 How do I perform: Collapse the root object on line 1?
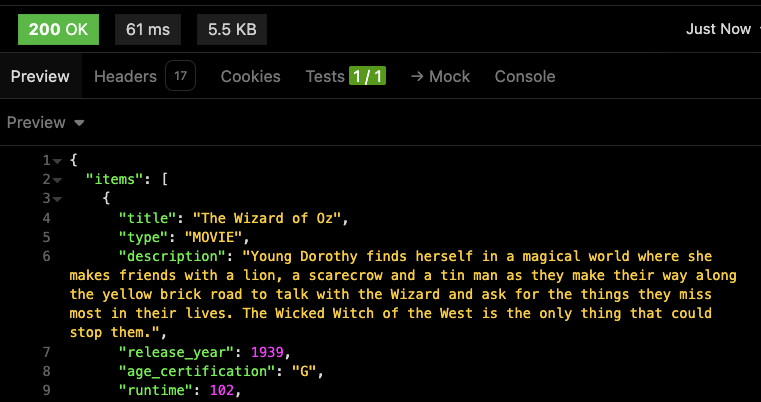tap(58, 161)
